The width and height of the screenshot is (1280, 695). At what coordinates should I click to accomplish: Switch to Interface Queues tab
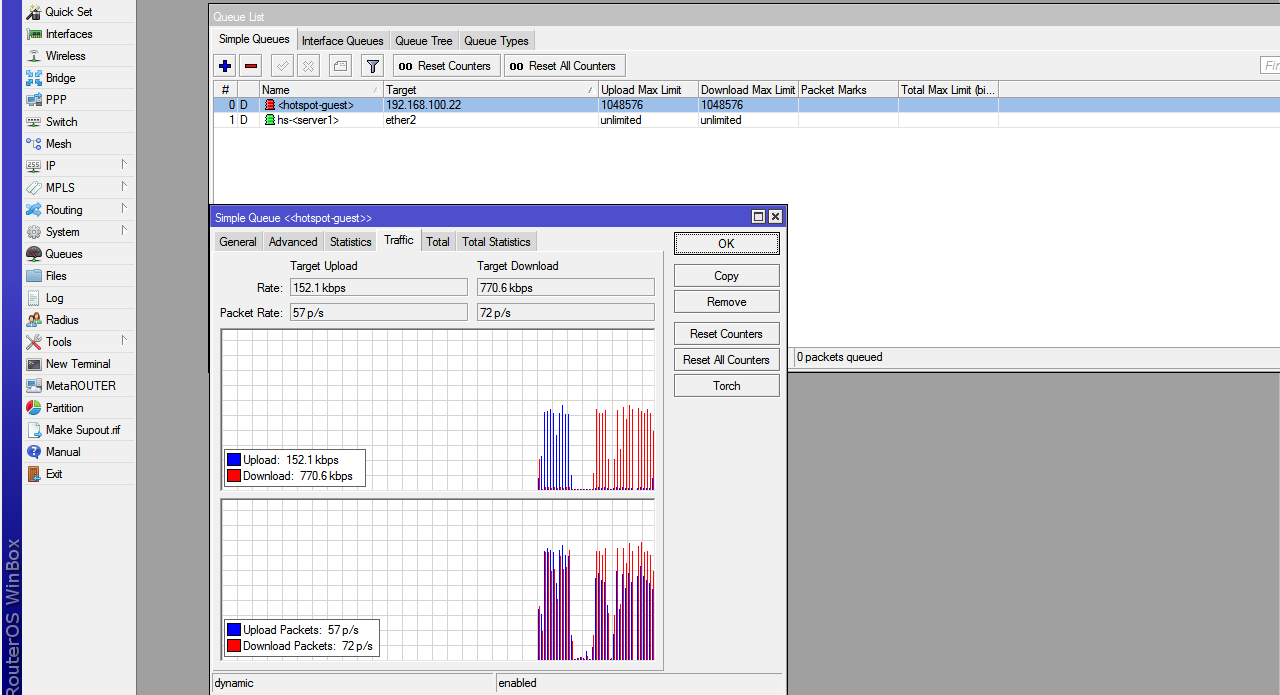[343, 41]
